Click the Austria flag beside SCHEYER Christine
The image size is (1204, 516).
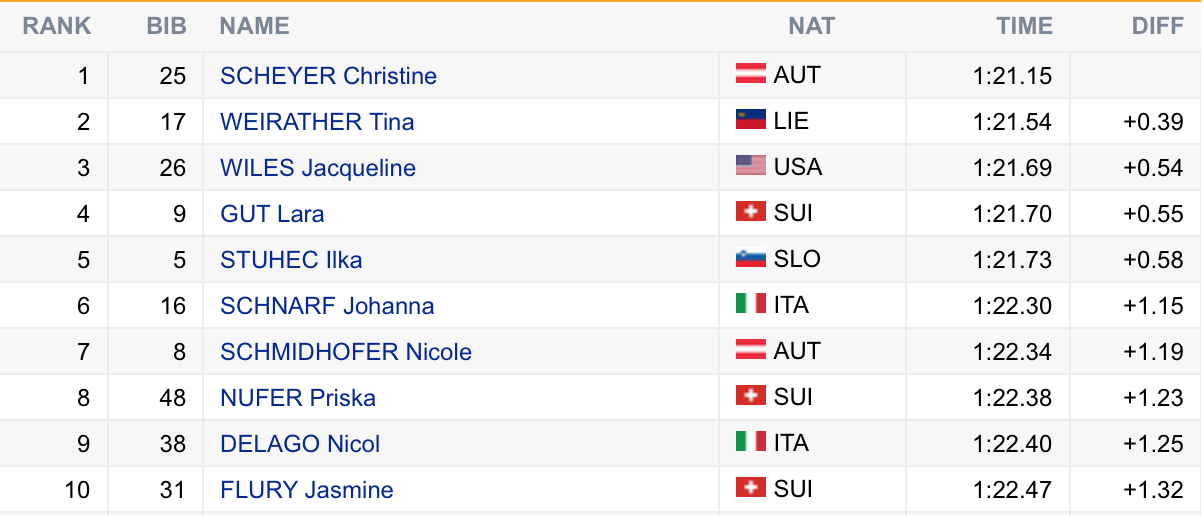[751, 74]
